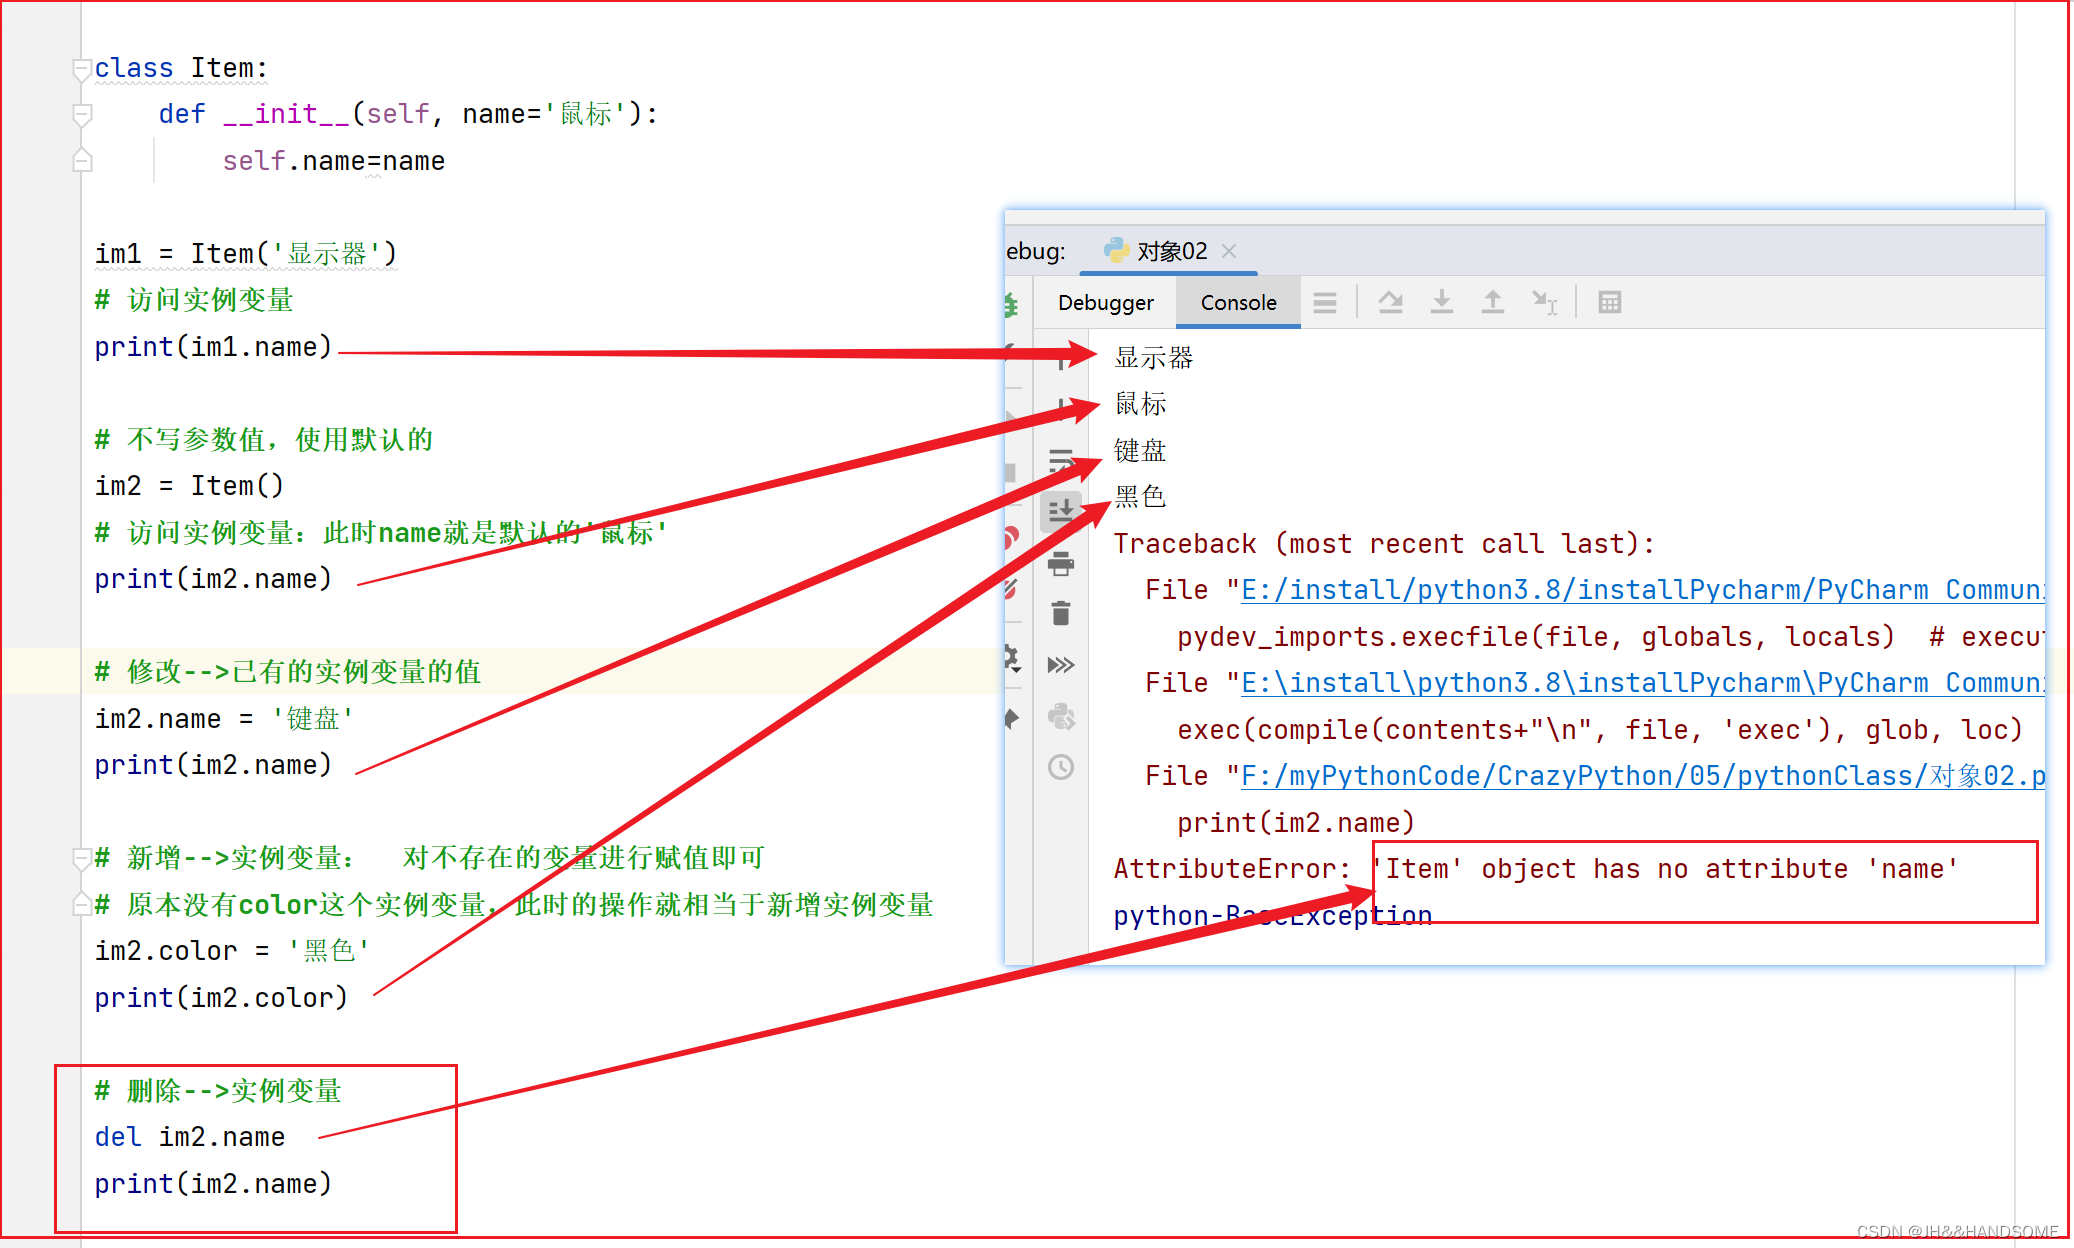Click the Show Execution Point icon
The width and height of the screenshot is (2074, 1248).
coord(1325,302)
